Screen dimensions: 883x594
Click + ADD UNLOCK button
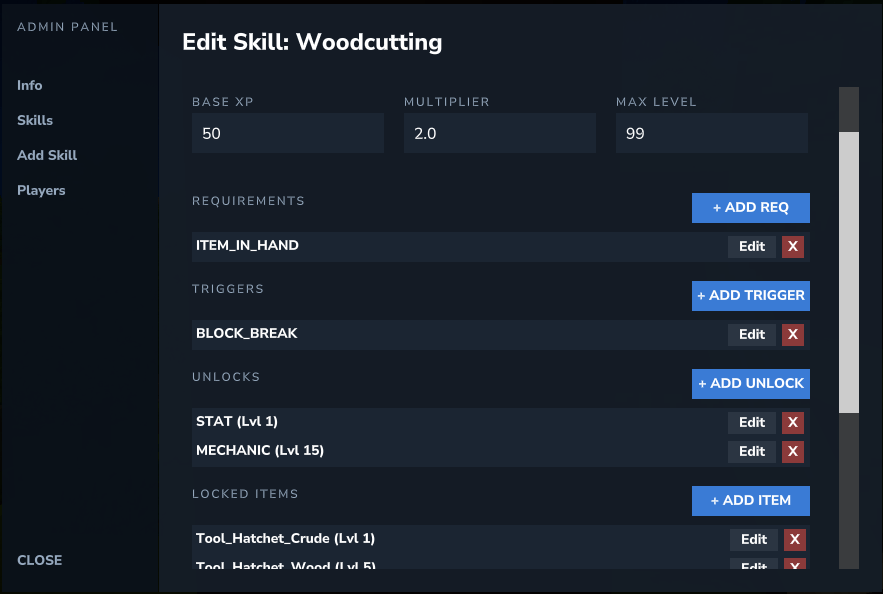point(750,384)
